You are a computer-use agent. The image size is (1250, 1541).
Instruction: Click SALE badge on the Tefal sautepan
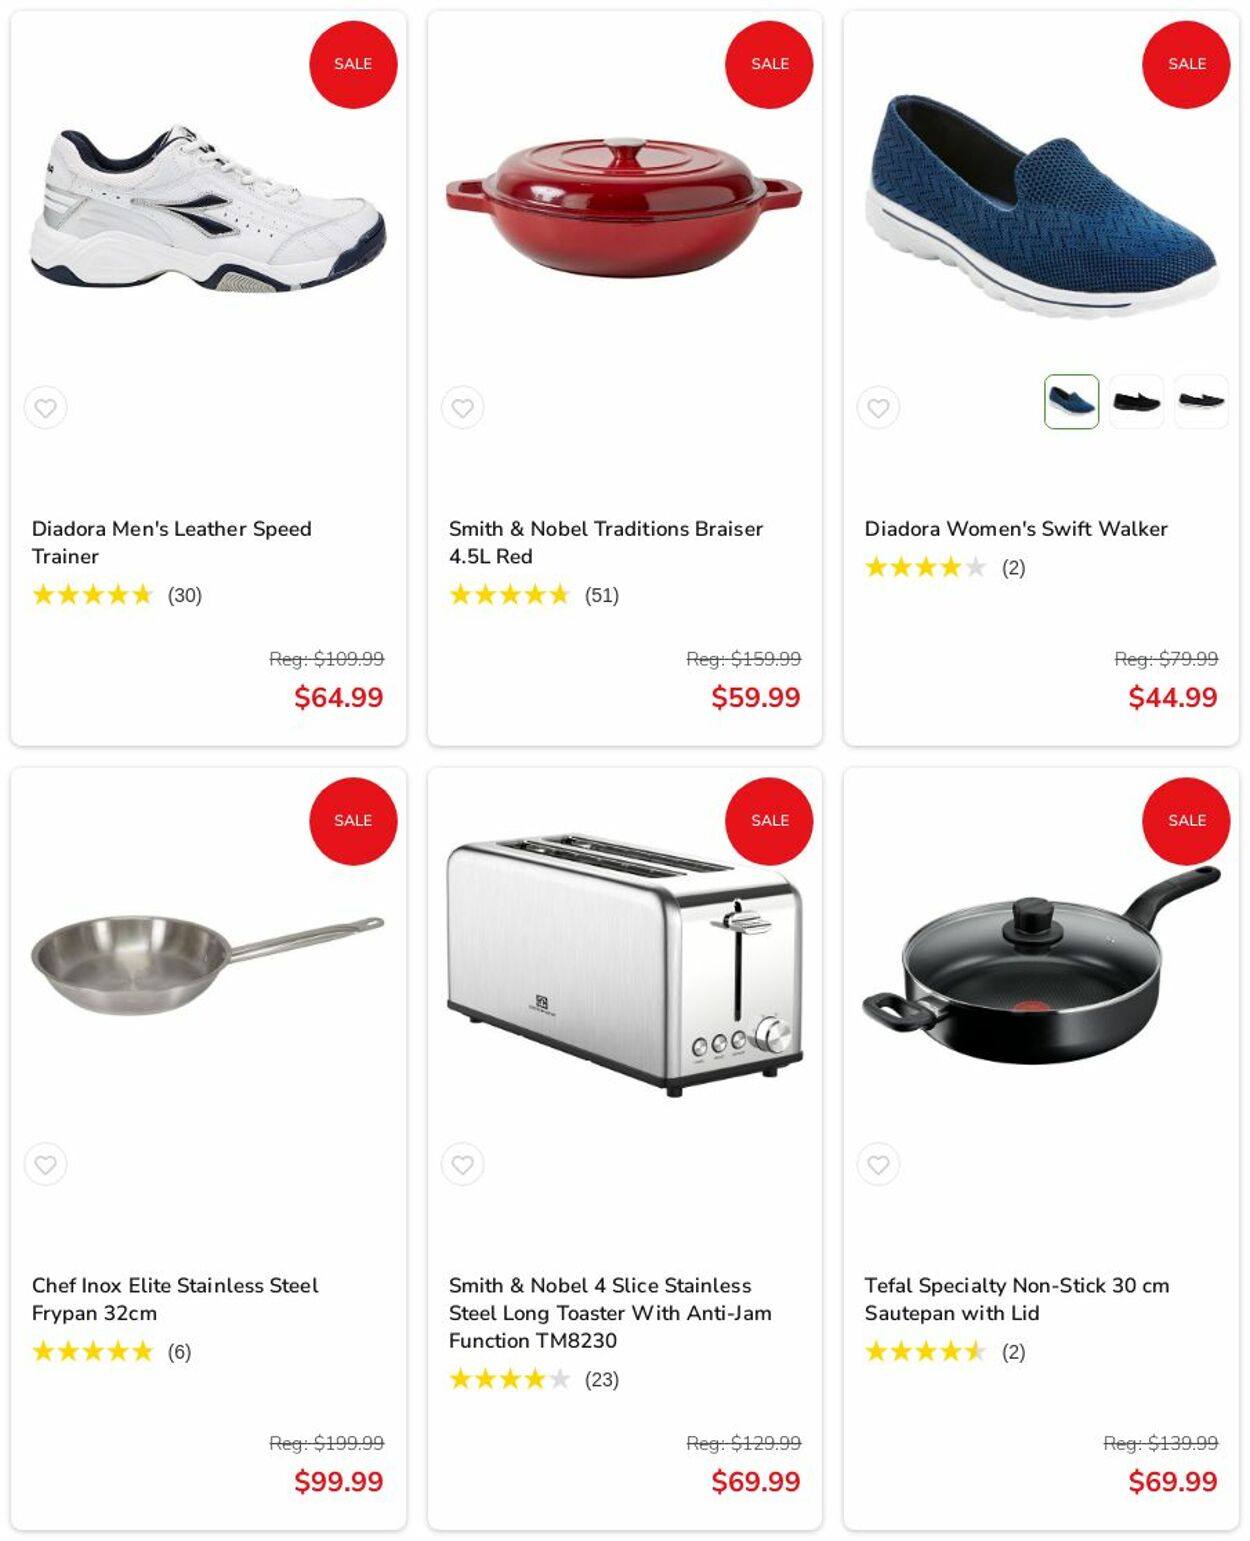coord(1186,821)
